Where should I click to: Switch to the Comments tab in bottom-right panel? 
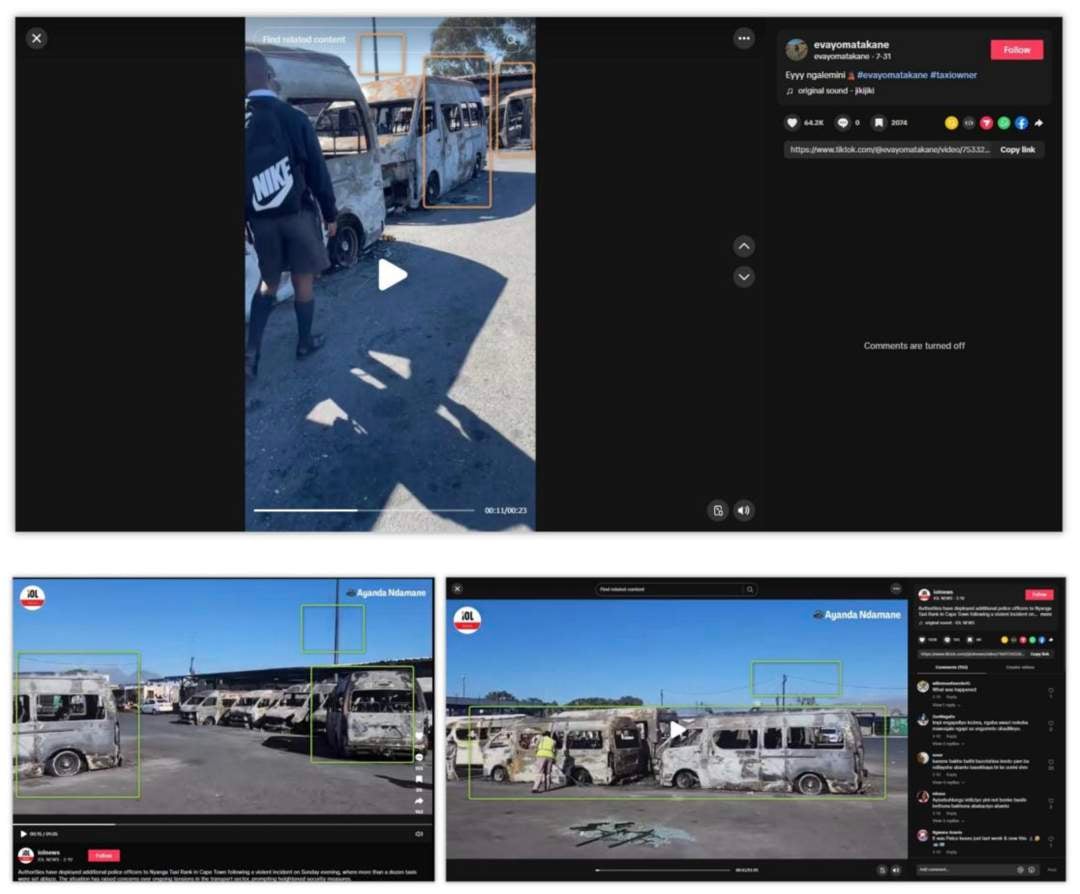(x=949, y=666)
